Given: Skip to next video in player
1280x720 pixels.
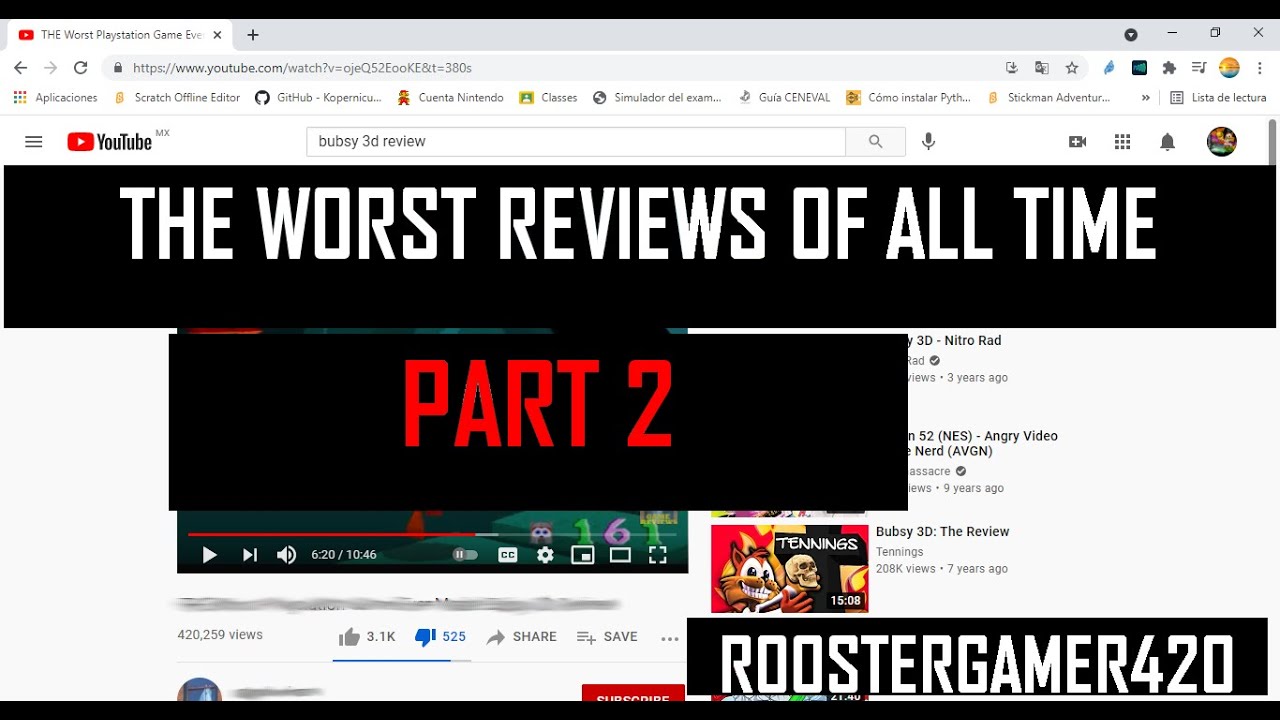Looking at the screenshot, I should 250,555.
